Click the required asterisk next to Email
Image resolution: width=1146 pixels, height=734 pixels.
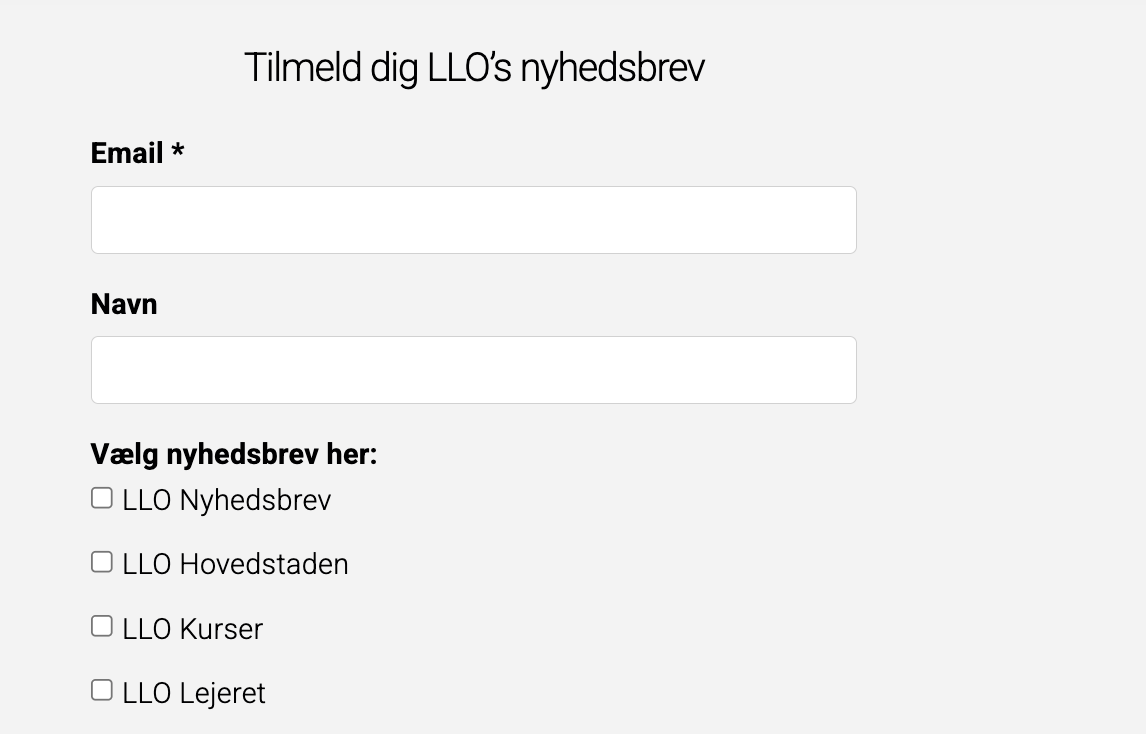(x=178, y=151)
